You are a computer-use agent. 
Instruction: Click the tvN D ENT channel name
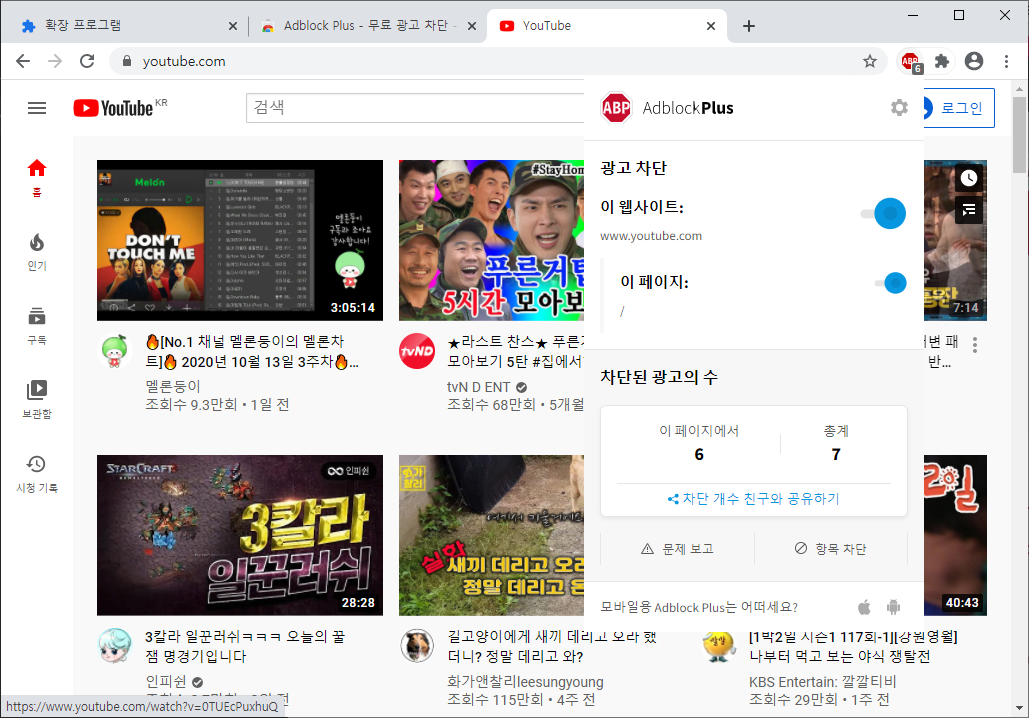point(478,387)
